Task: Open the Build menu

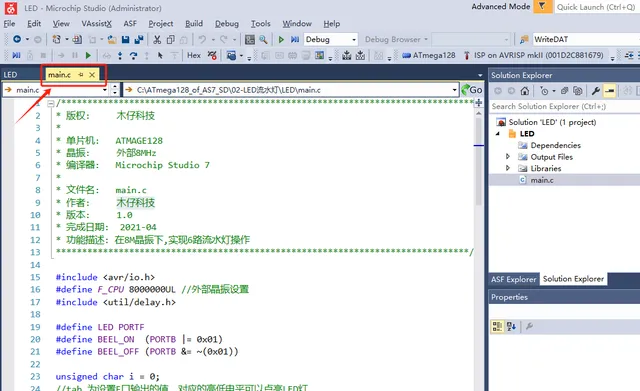Action: pyautogui.click(x=194, y=24)
